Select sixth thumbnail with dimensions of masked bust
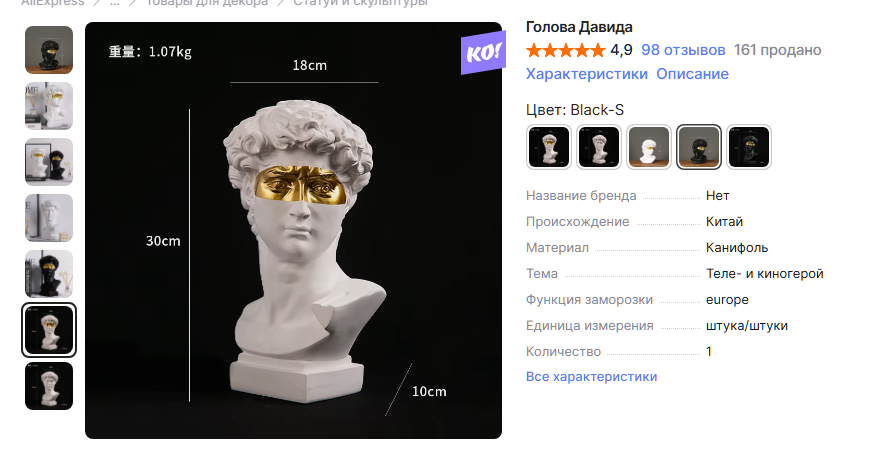 (49, 330)
